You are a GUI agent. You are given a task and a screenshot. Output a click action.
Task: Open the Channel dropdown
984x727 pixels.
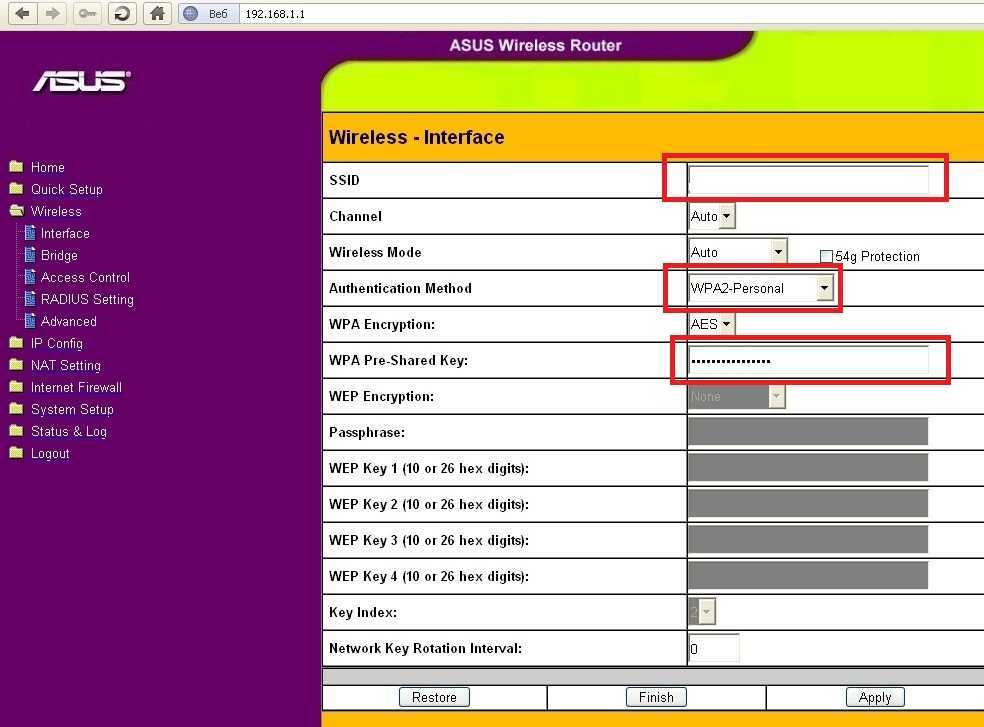(x=712, y=217)
